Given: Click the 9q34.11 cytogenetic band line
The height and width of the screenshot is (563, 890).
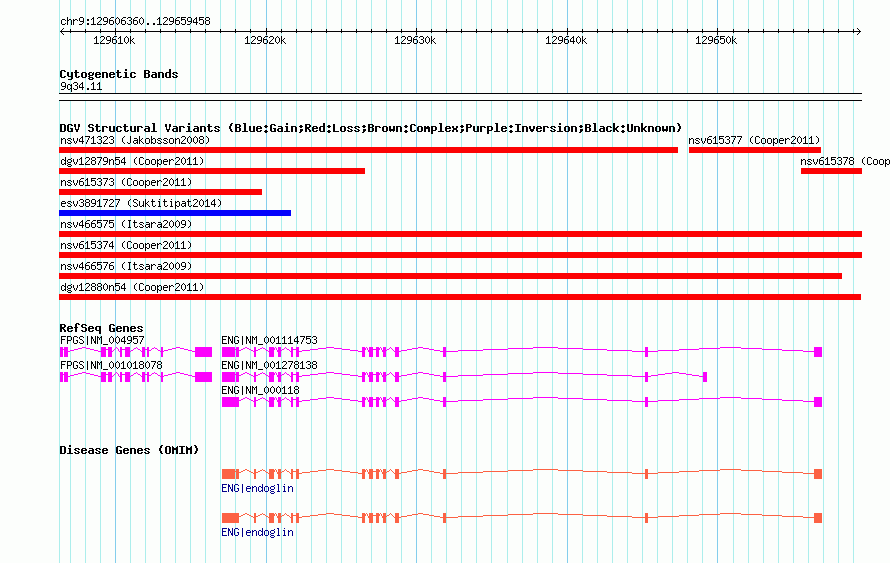Looking at the screenshot, I should (460, 97).
